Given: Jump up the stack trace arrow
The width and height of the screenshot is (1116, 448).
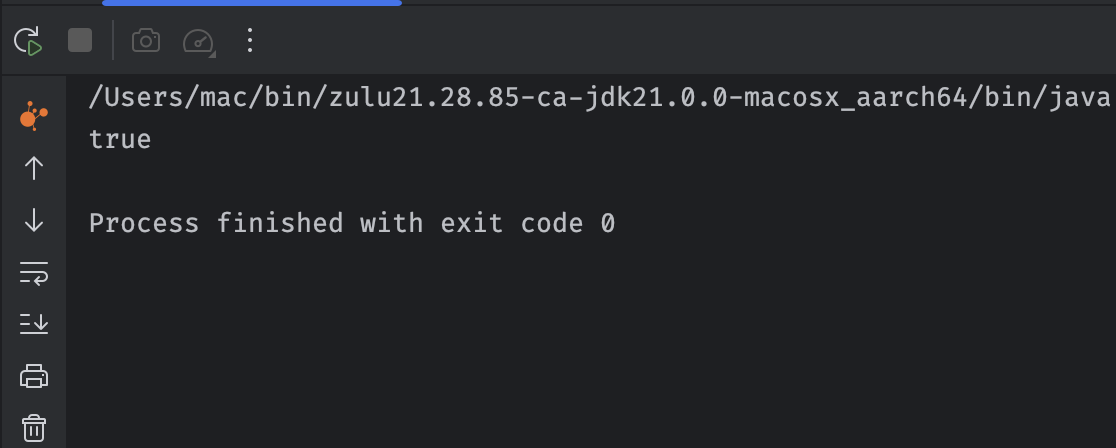Looking at the screenshot, I should (33, 169).
